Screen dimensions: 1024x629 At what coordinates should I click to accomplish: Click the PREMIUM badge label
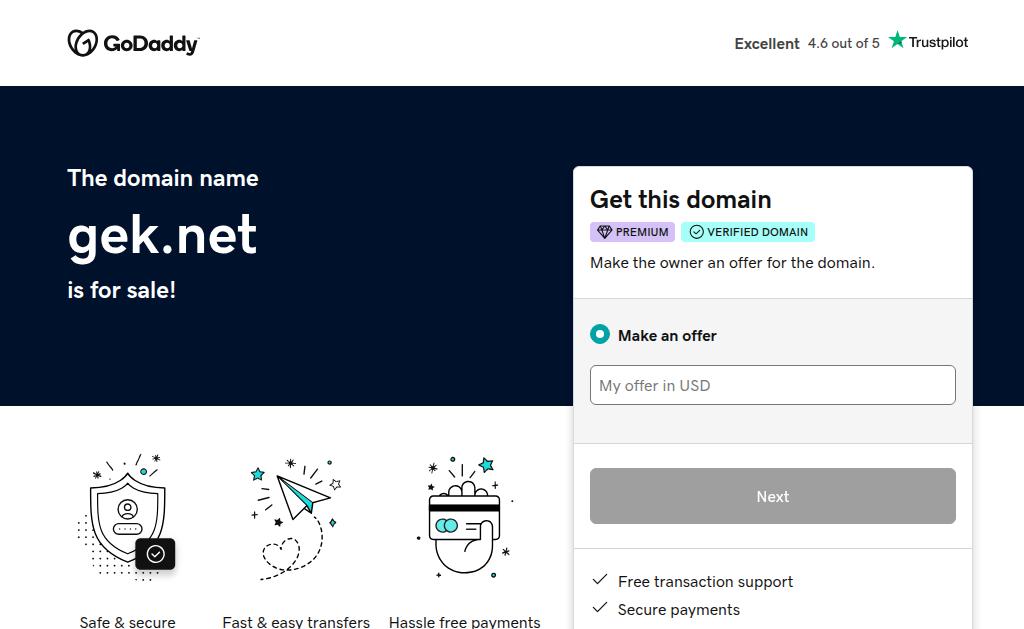click(x=642, y=232)
